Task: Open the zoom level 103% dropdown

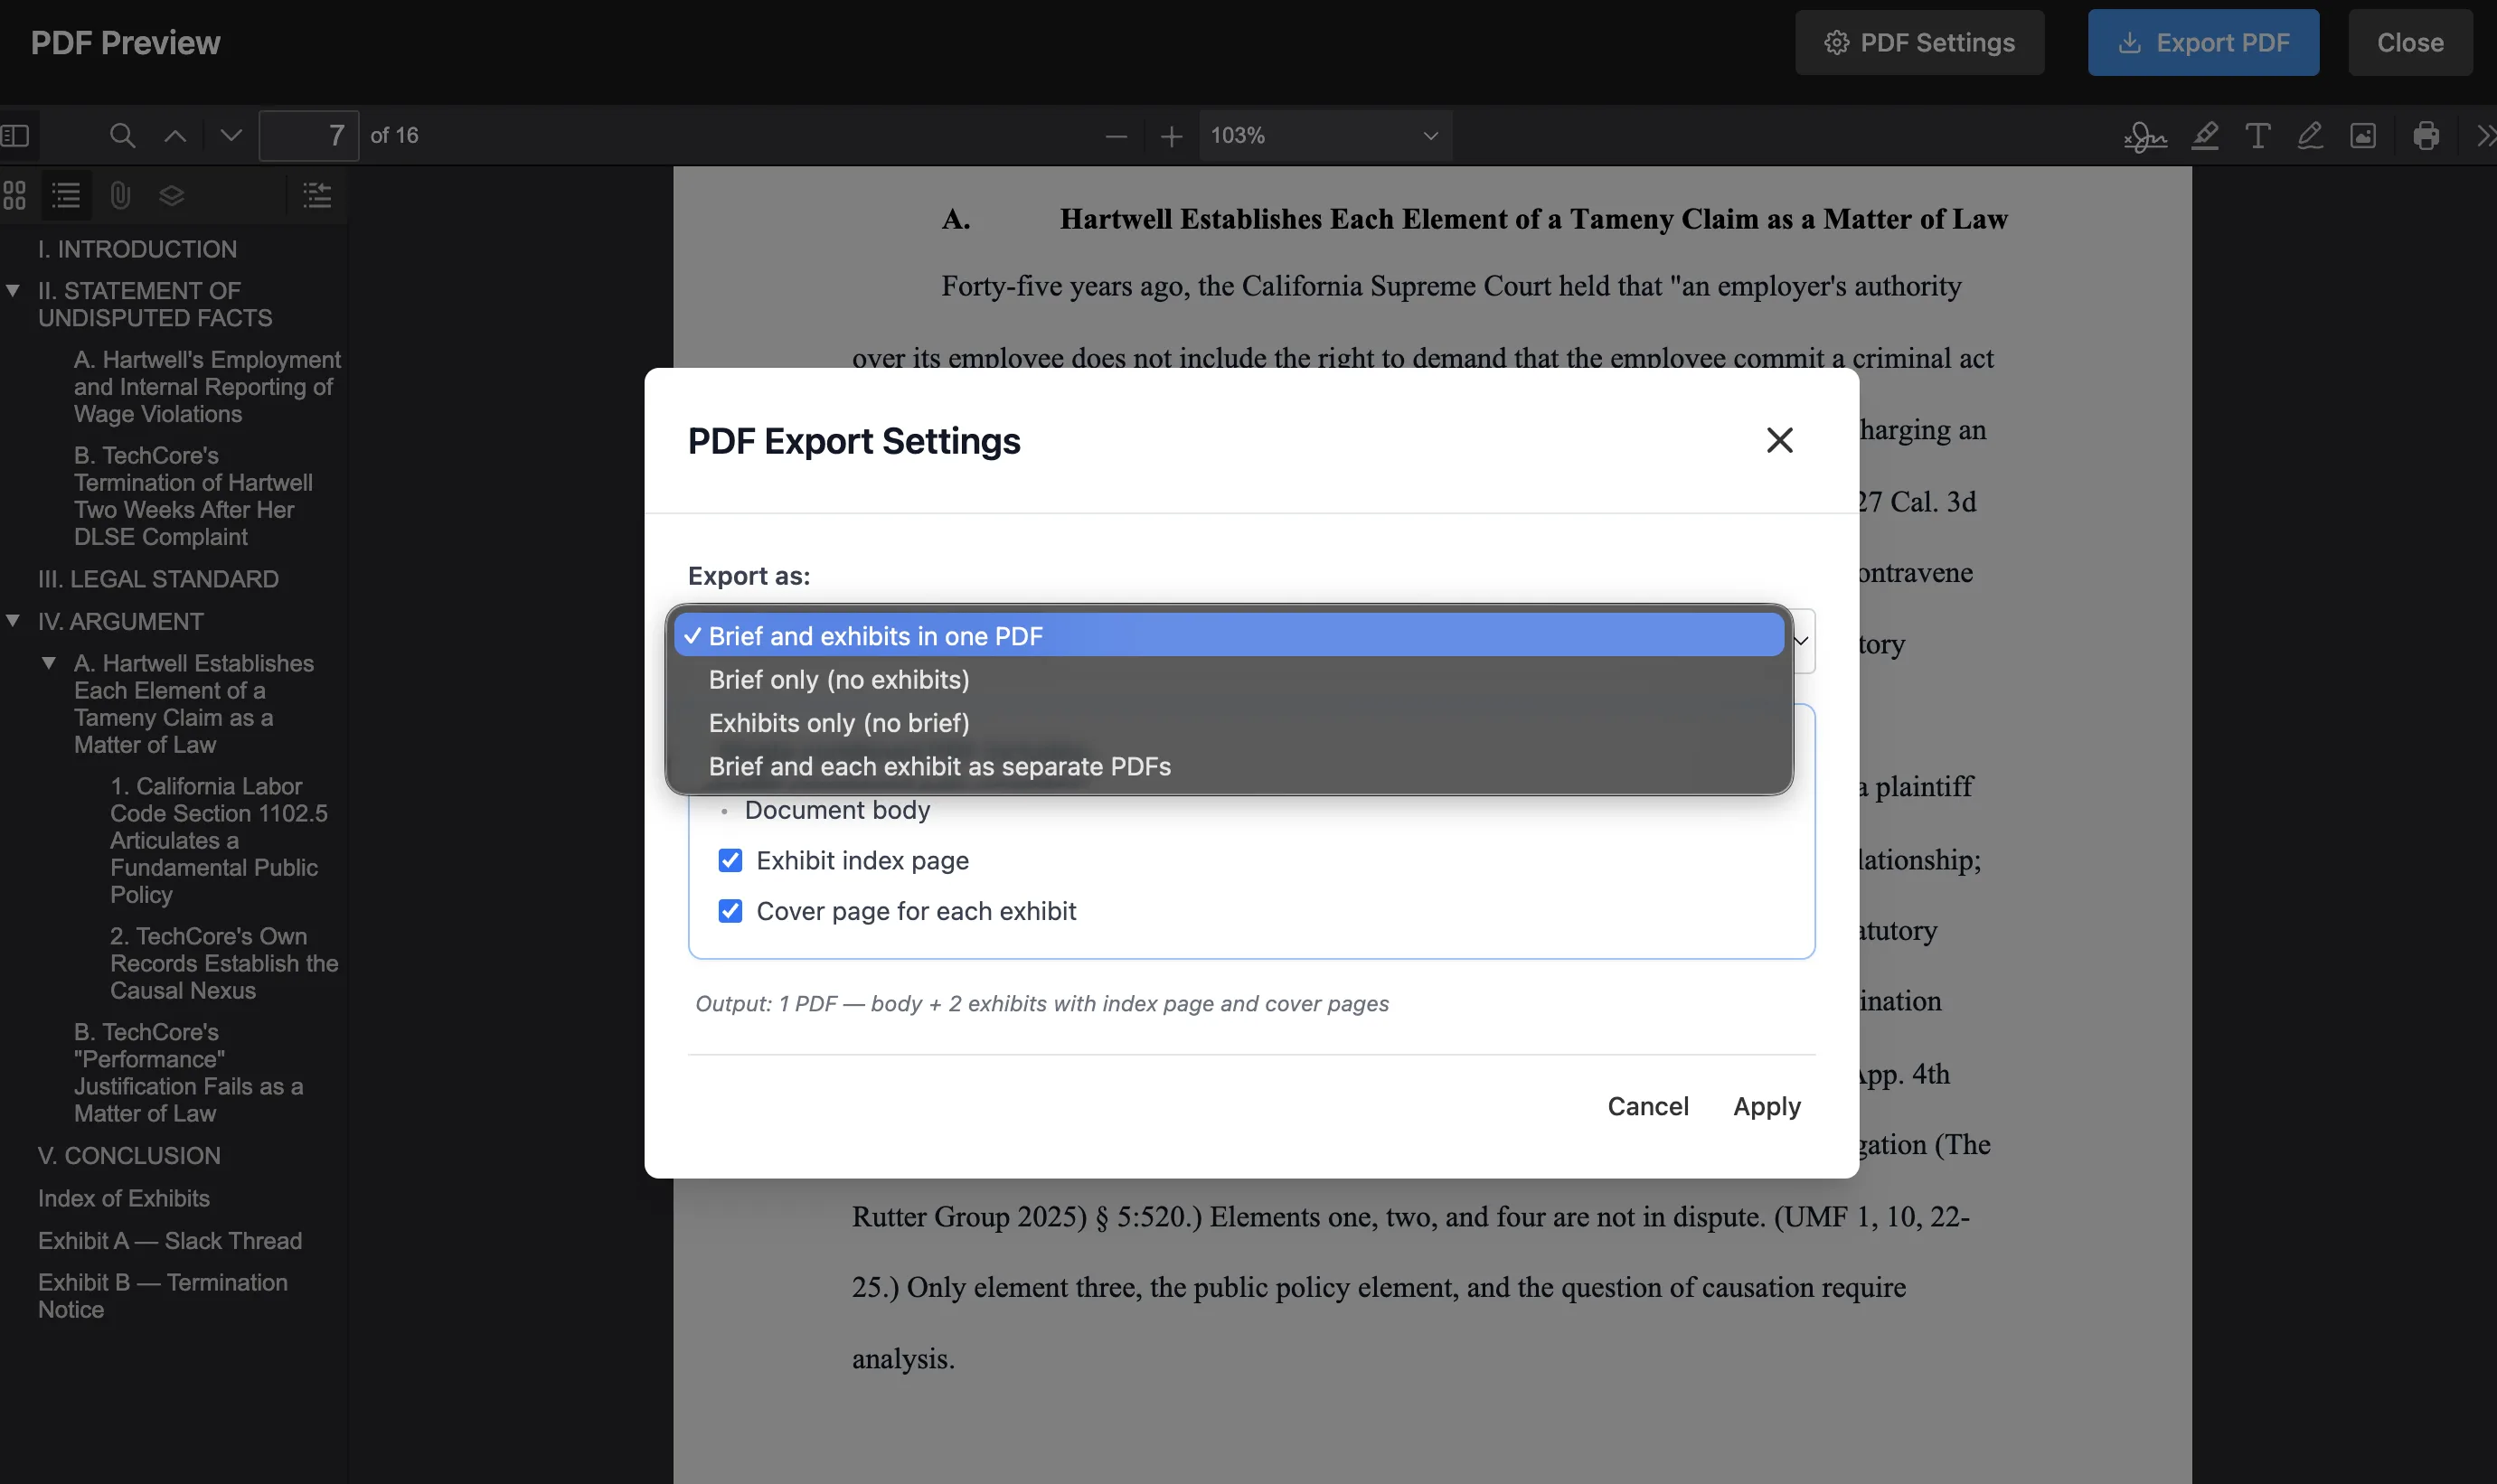Action: click(1325, 135)
